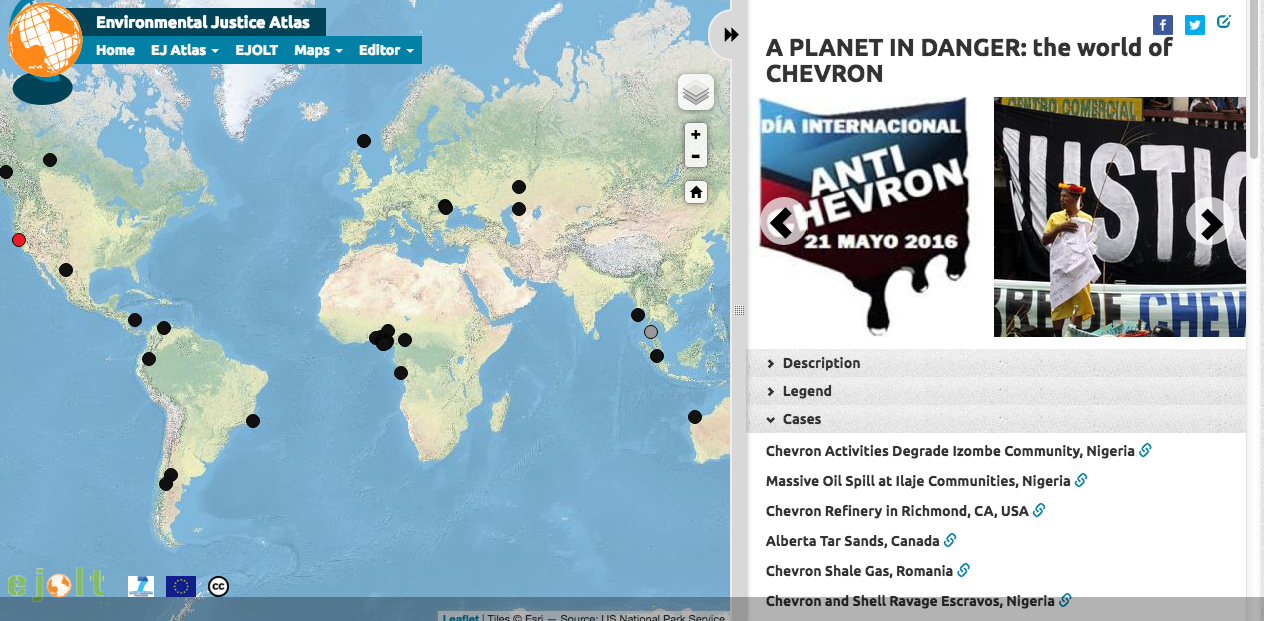Click the Creative Commons license icon
Screen dimensions: 1264x621
(219, 586)
